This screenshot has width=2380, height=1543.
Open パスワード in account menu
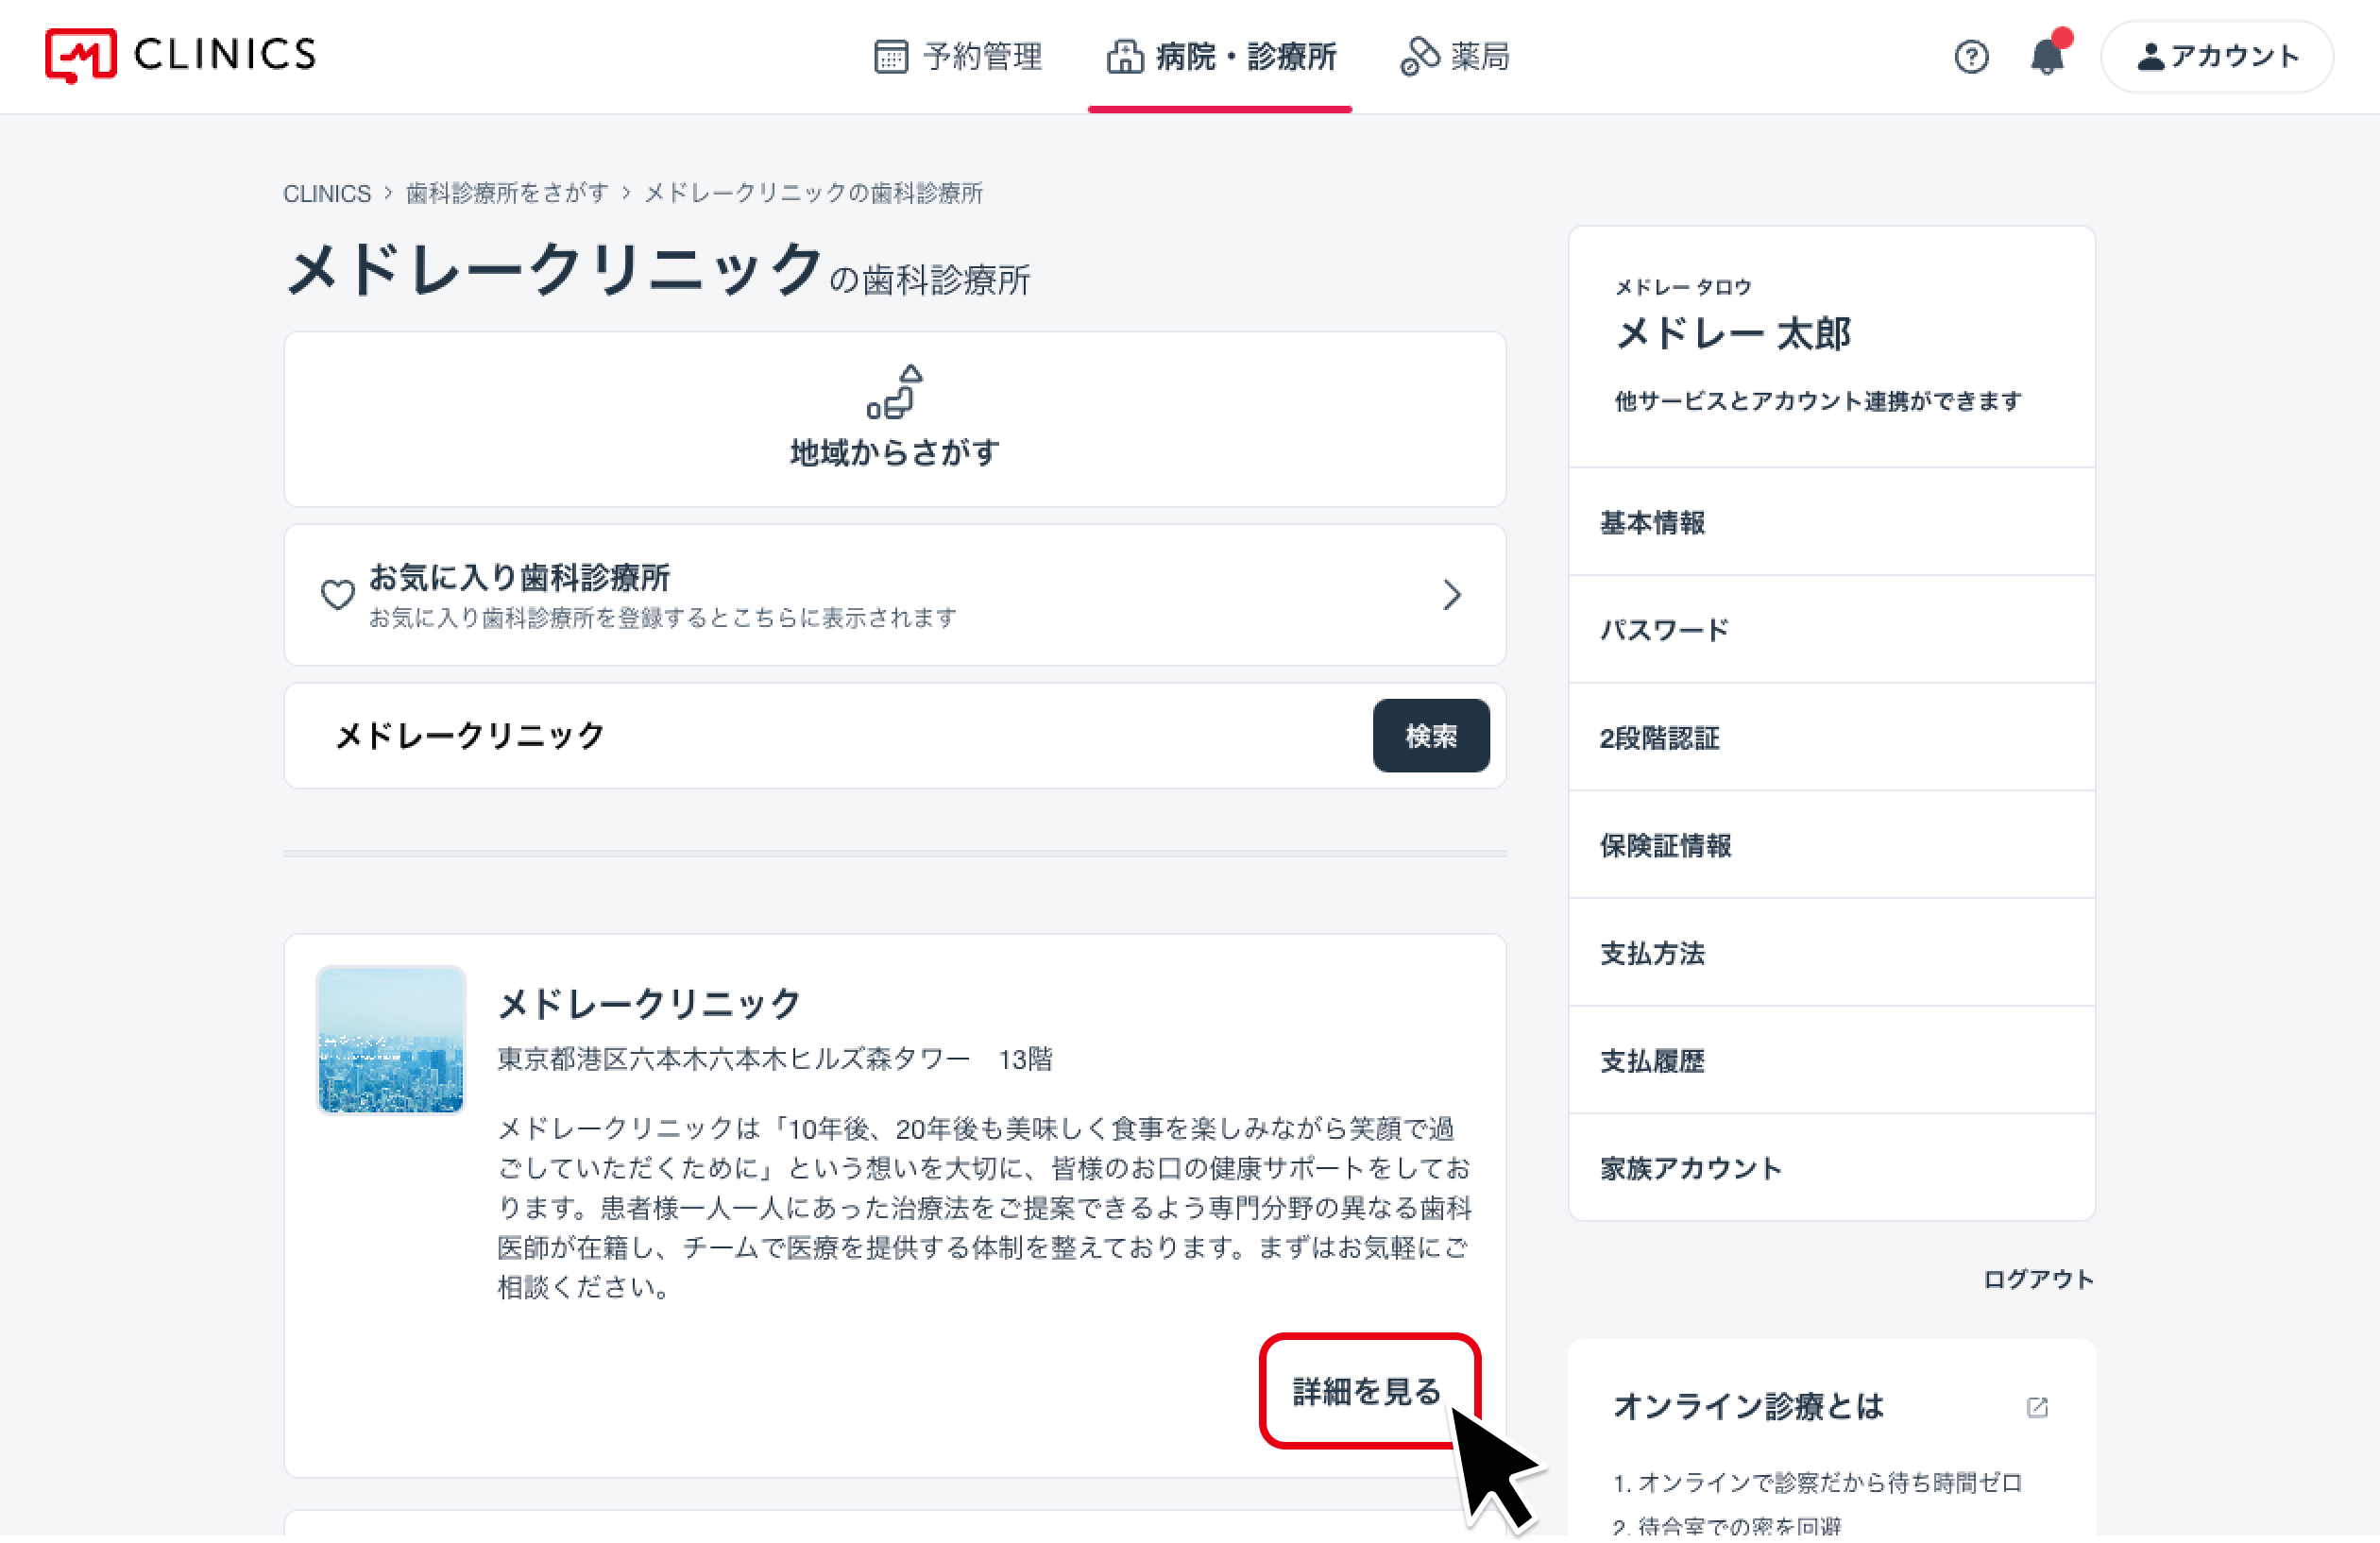click(x=1831, y=630)
